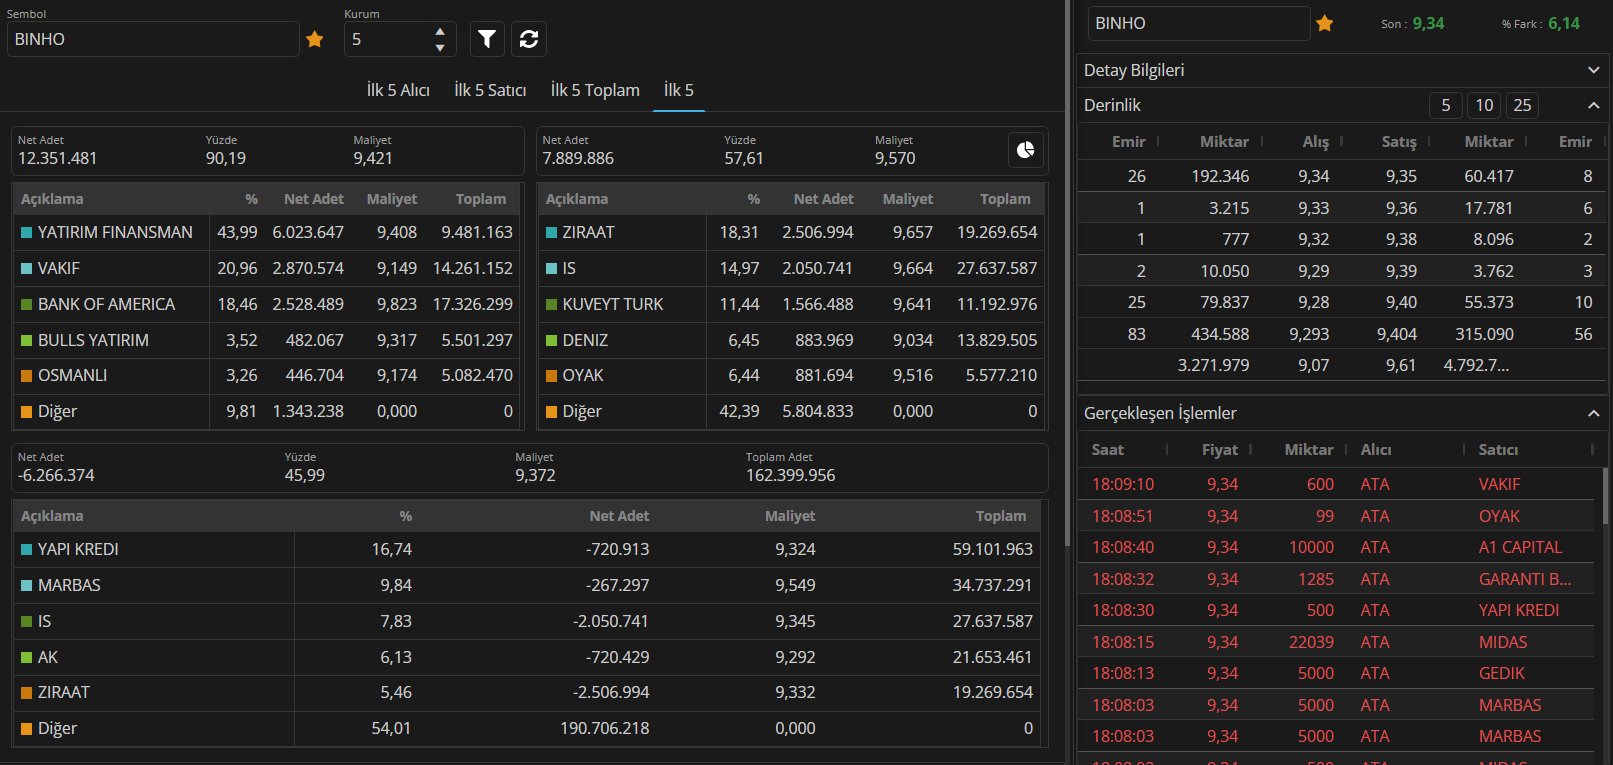Switch to the İlk 5 Satıcı tab
This screenshot has height=765, width=1613.
(490, 90)
